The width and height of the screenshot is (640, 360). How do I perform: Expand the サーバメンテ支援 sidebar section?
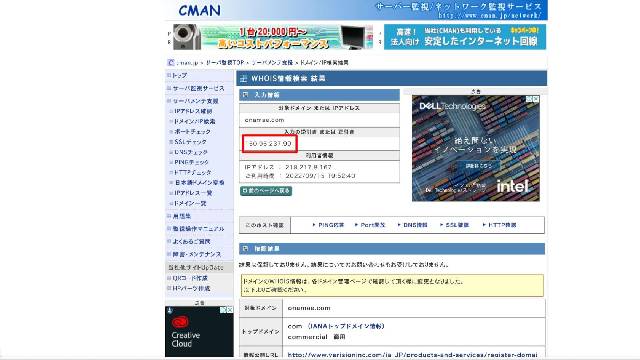[196, 101]
